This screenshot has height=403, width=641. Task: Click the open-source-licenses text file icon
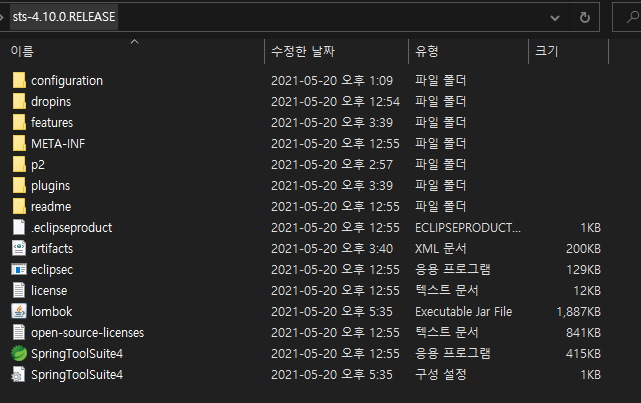(x=19, y=333)
